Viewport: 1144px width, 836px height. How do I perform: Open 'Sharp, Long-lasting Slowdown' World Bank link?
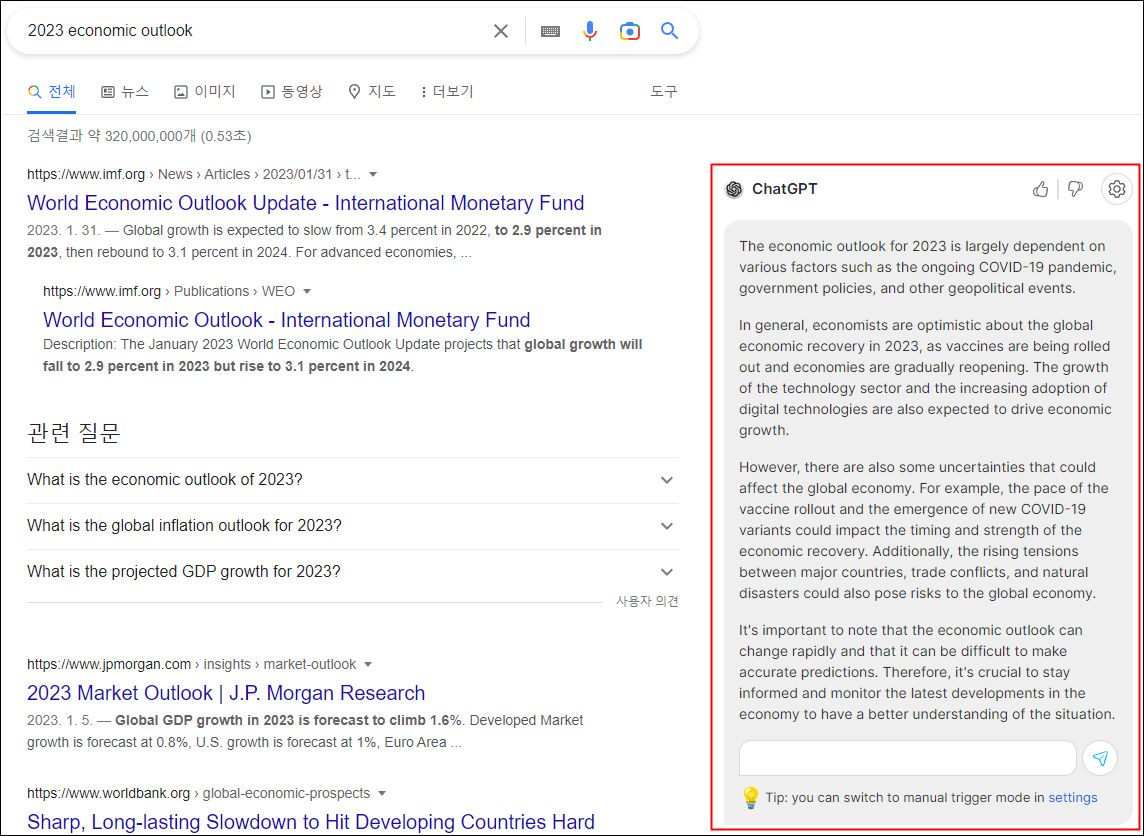(311, 822)
